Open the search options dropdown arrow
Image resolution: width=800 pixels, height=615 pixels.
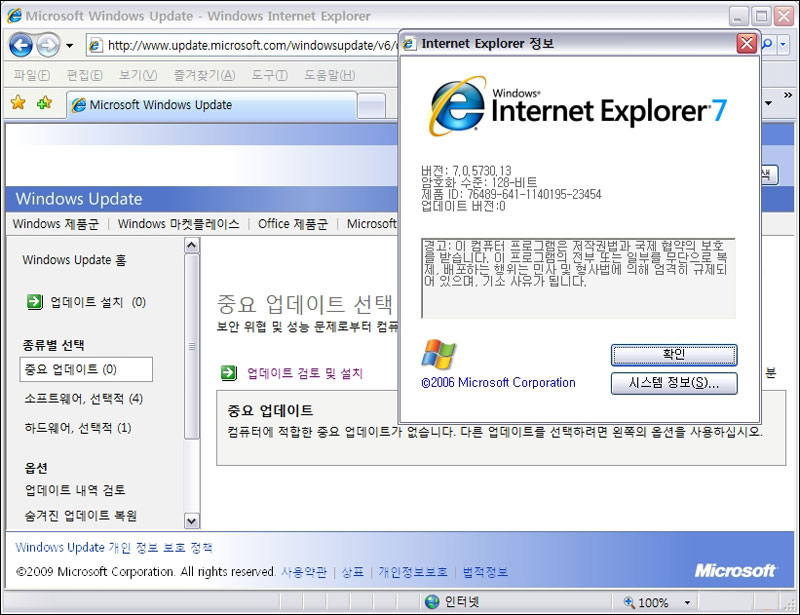pyautogui.click(x=783, y=45)
